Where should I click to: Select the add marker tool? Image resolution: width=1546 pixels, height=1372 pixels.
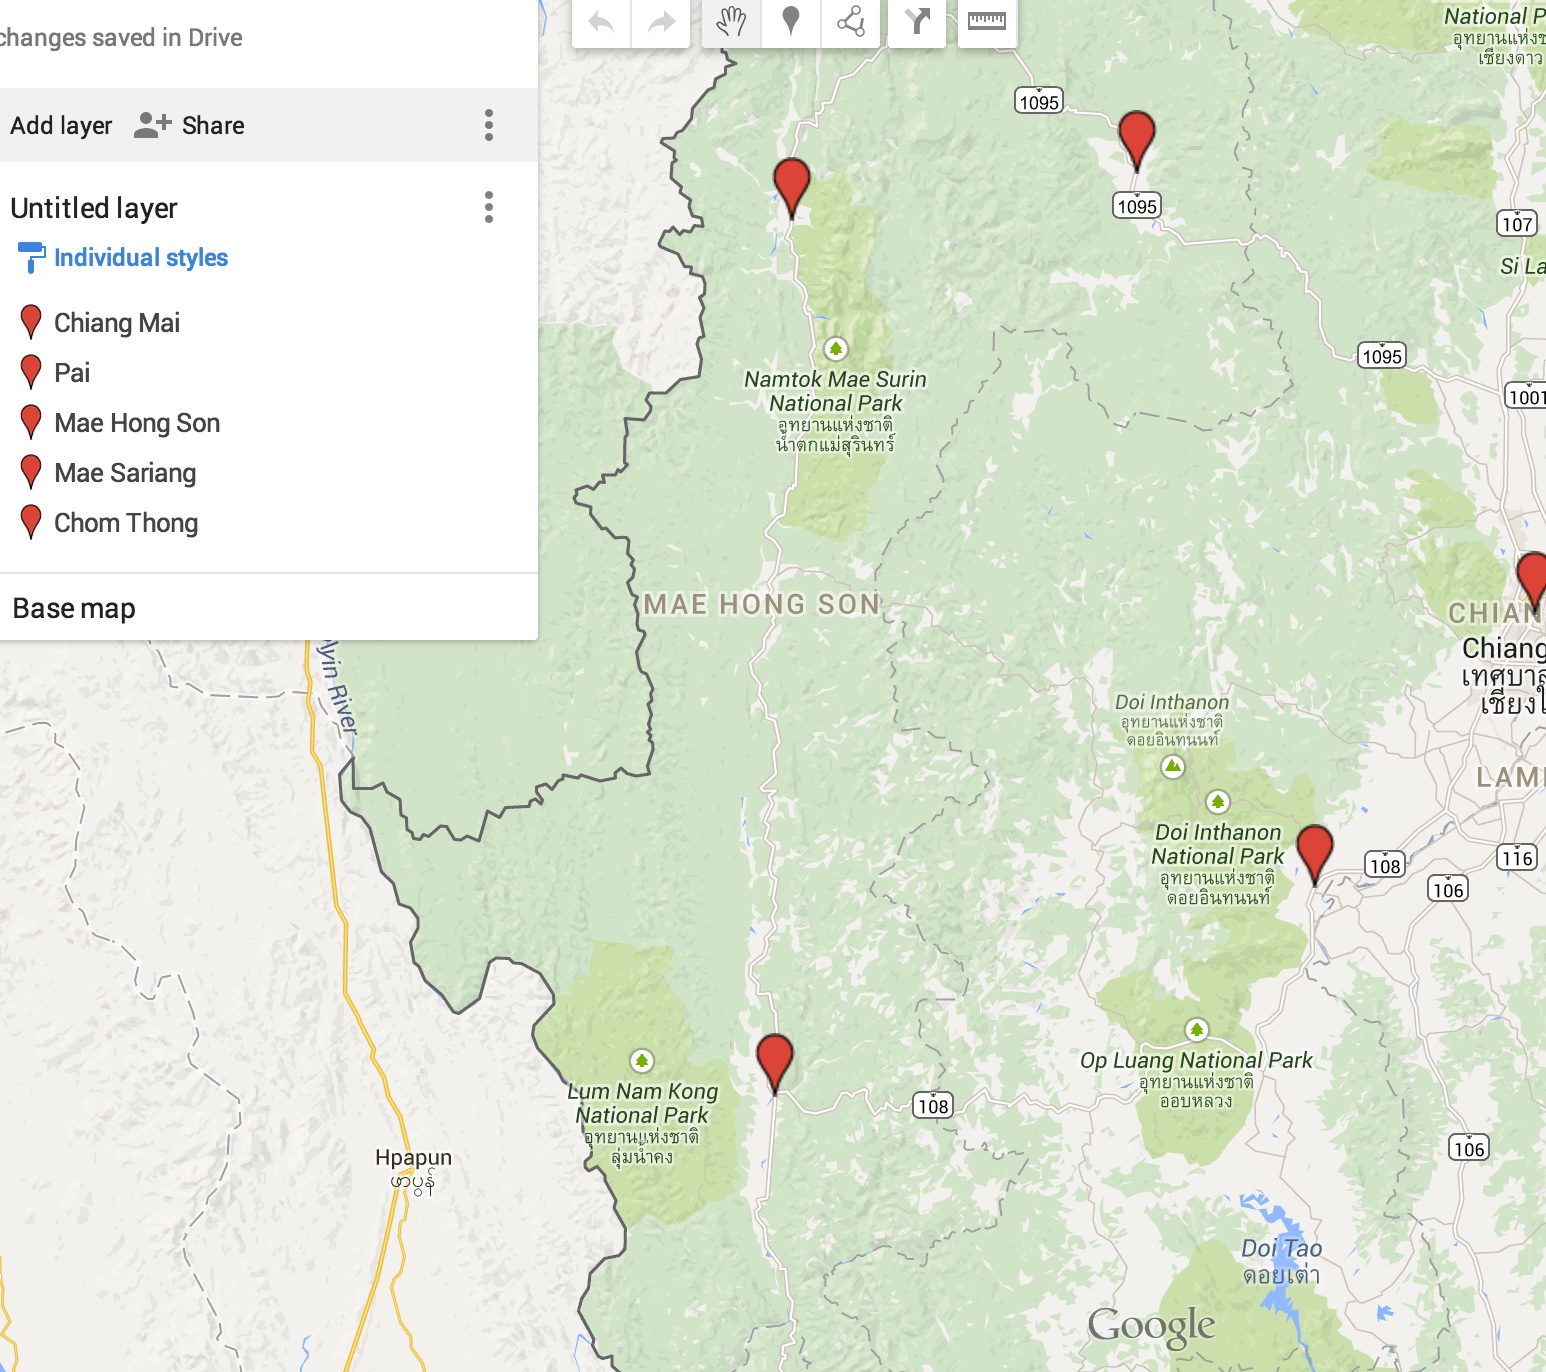click(791, 22)
